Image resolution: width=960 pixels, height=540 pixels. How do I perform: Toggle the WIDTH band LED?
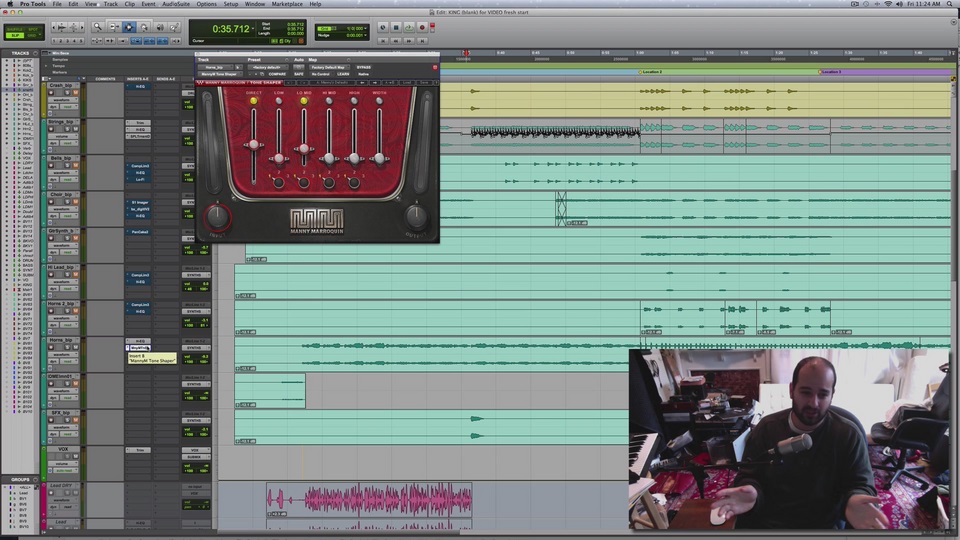[379, 100]
